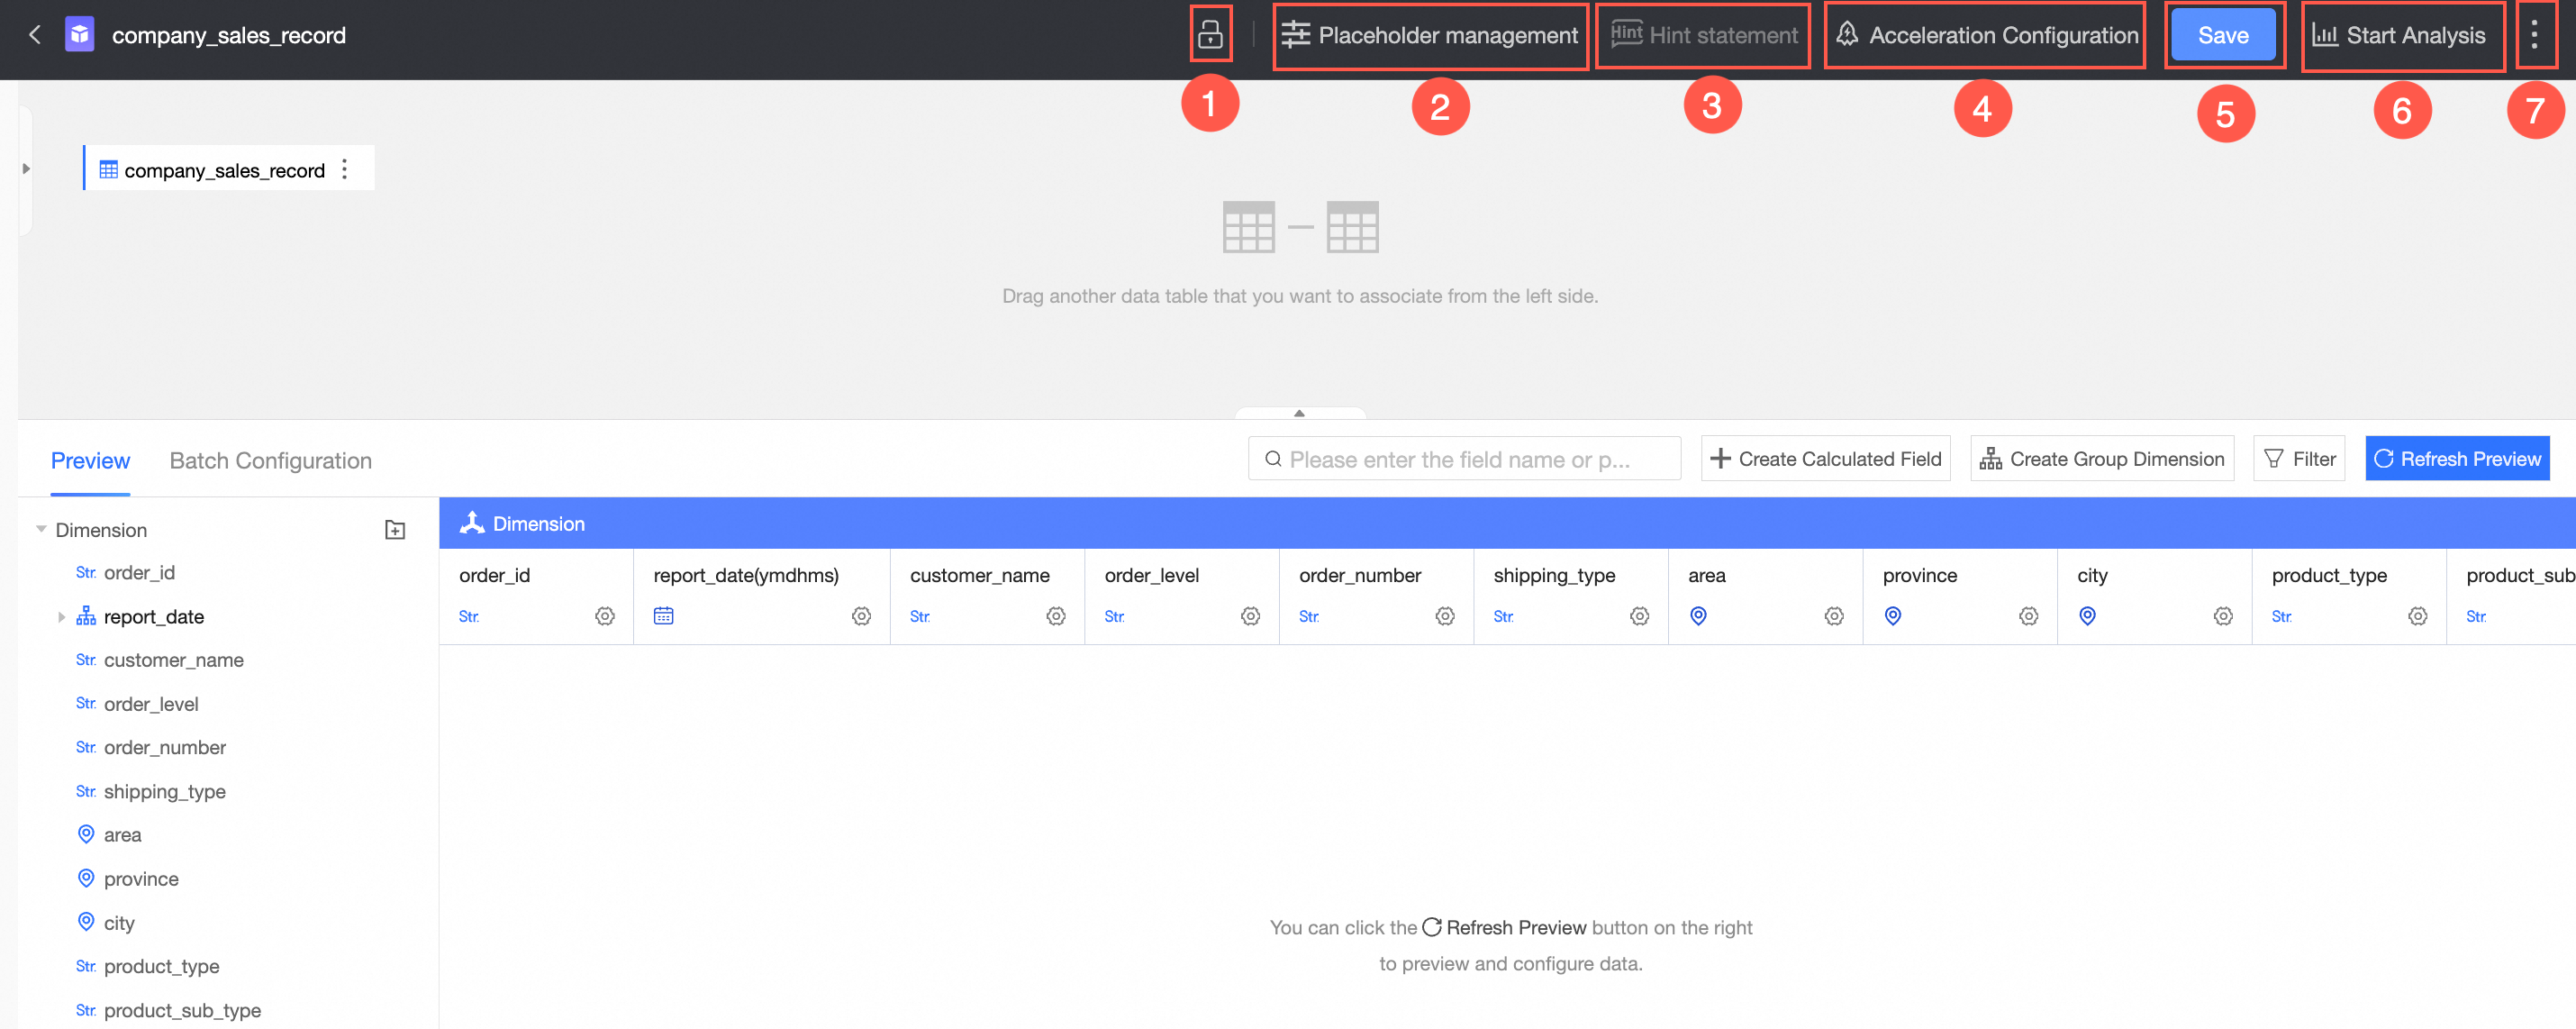Click the geo type icon under area column
Viewport: 2576px width, 1029px height.
click(x=1698, y=616)
